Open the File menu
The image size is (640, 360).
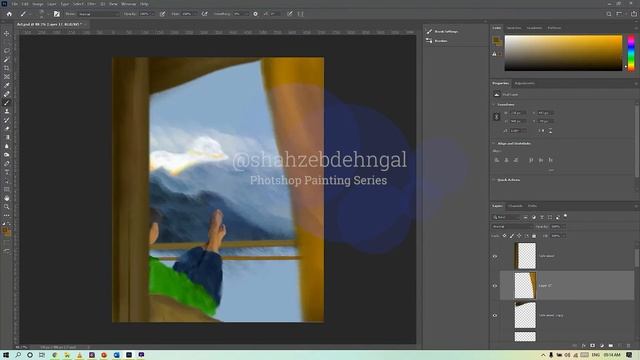pos(14,4)
